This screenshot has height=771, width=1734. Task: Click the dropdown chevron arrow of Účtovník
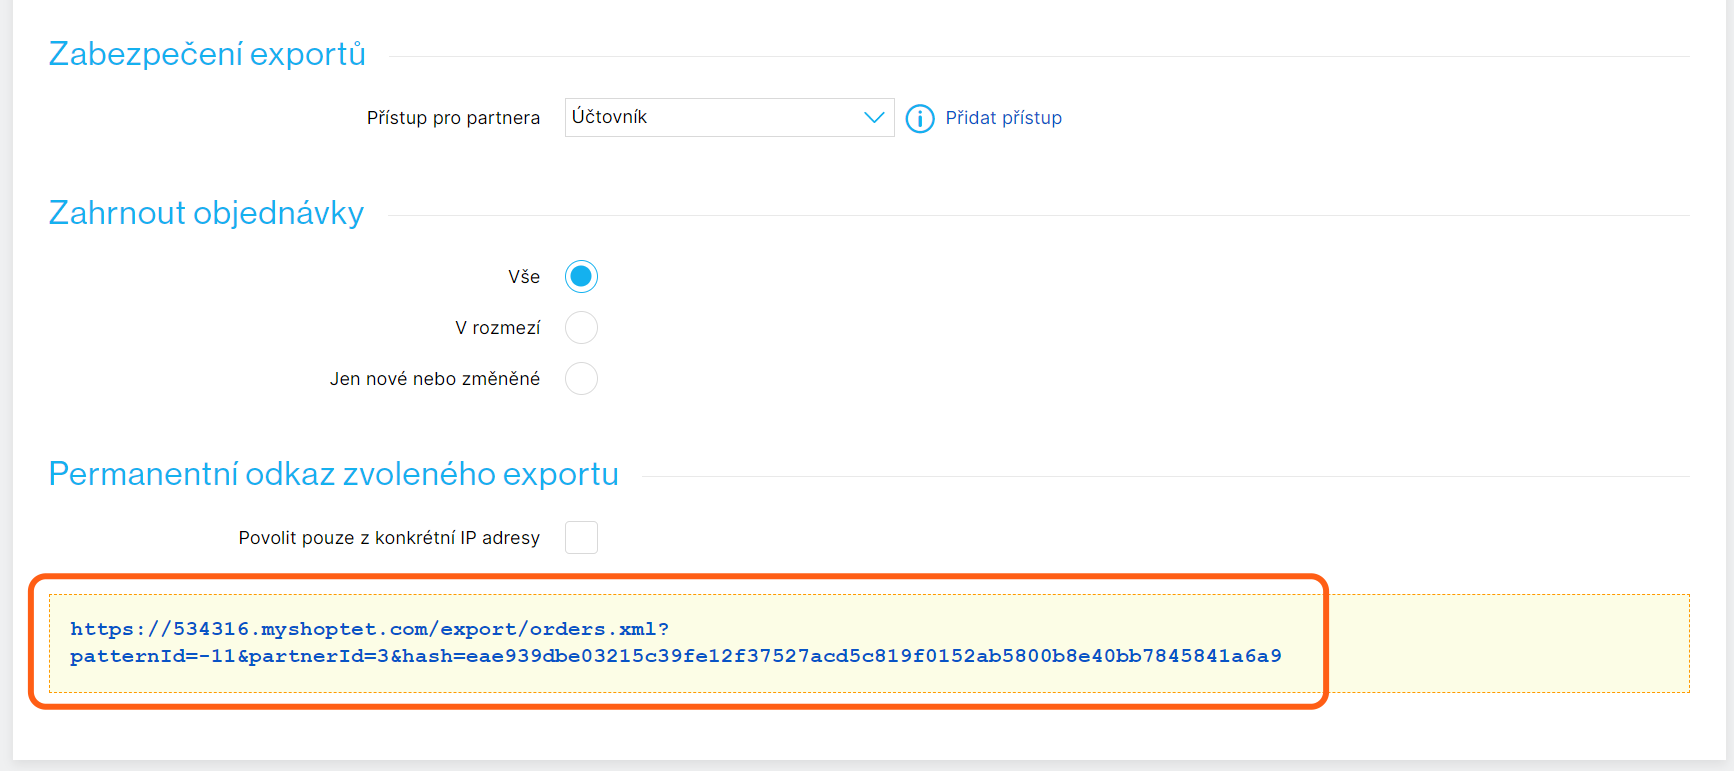(873, 118)
